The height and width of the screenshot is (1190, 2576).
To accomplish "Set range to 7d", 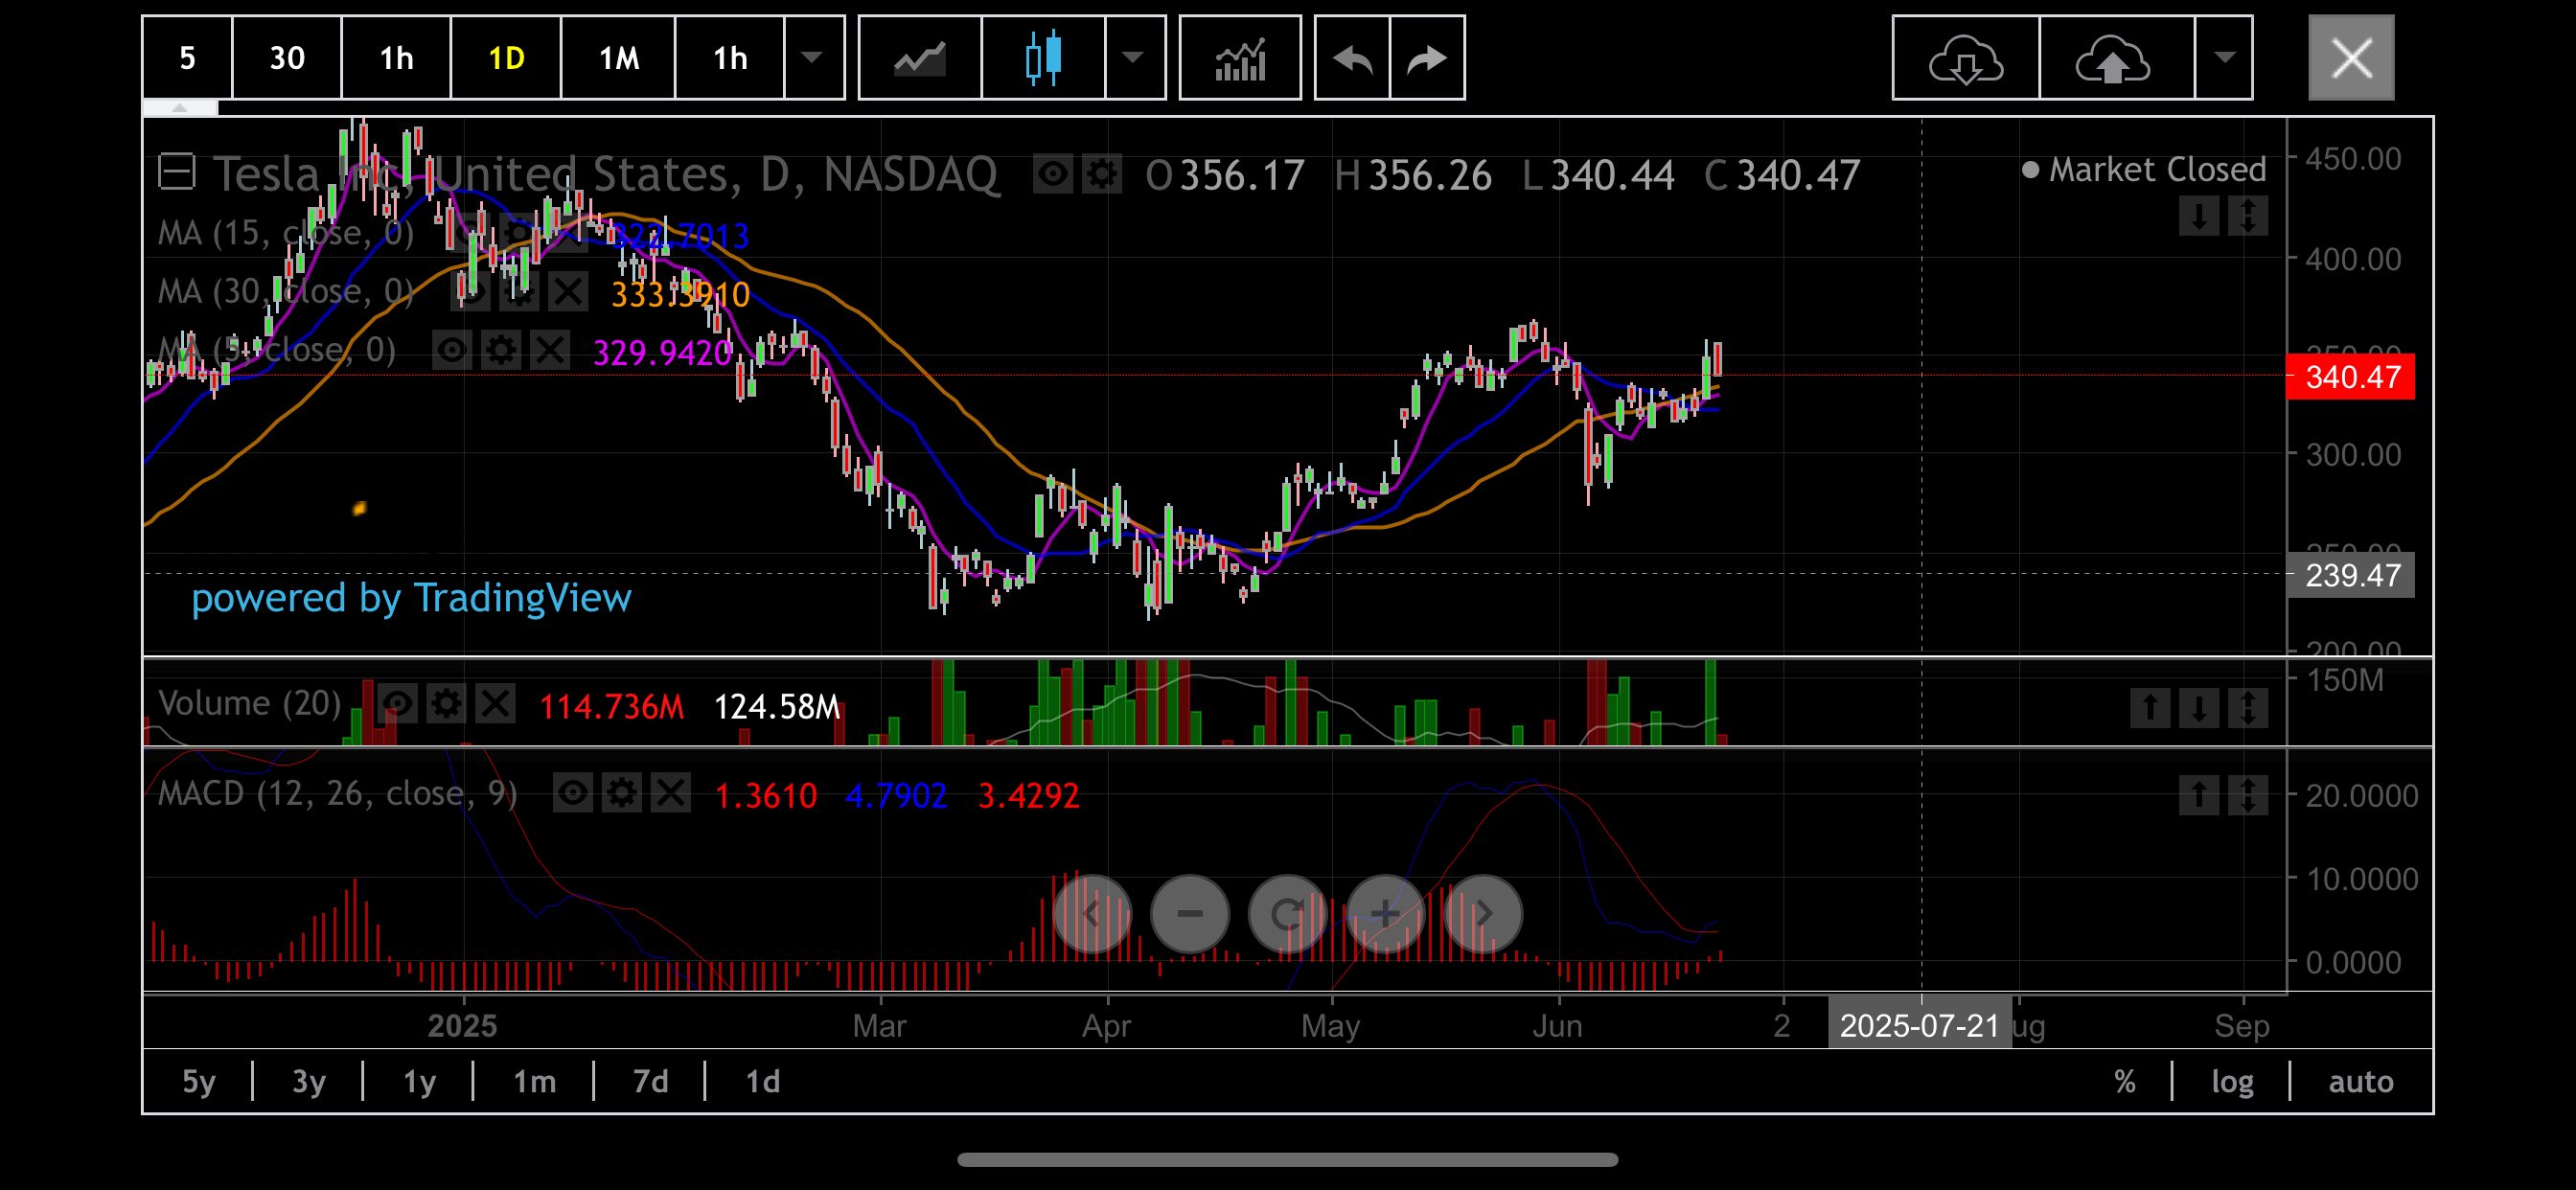I will click(651, 1082).
